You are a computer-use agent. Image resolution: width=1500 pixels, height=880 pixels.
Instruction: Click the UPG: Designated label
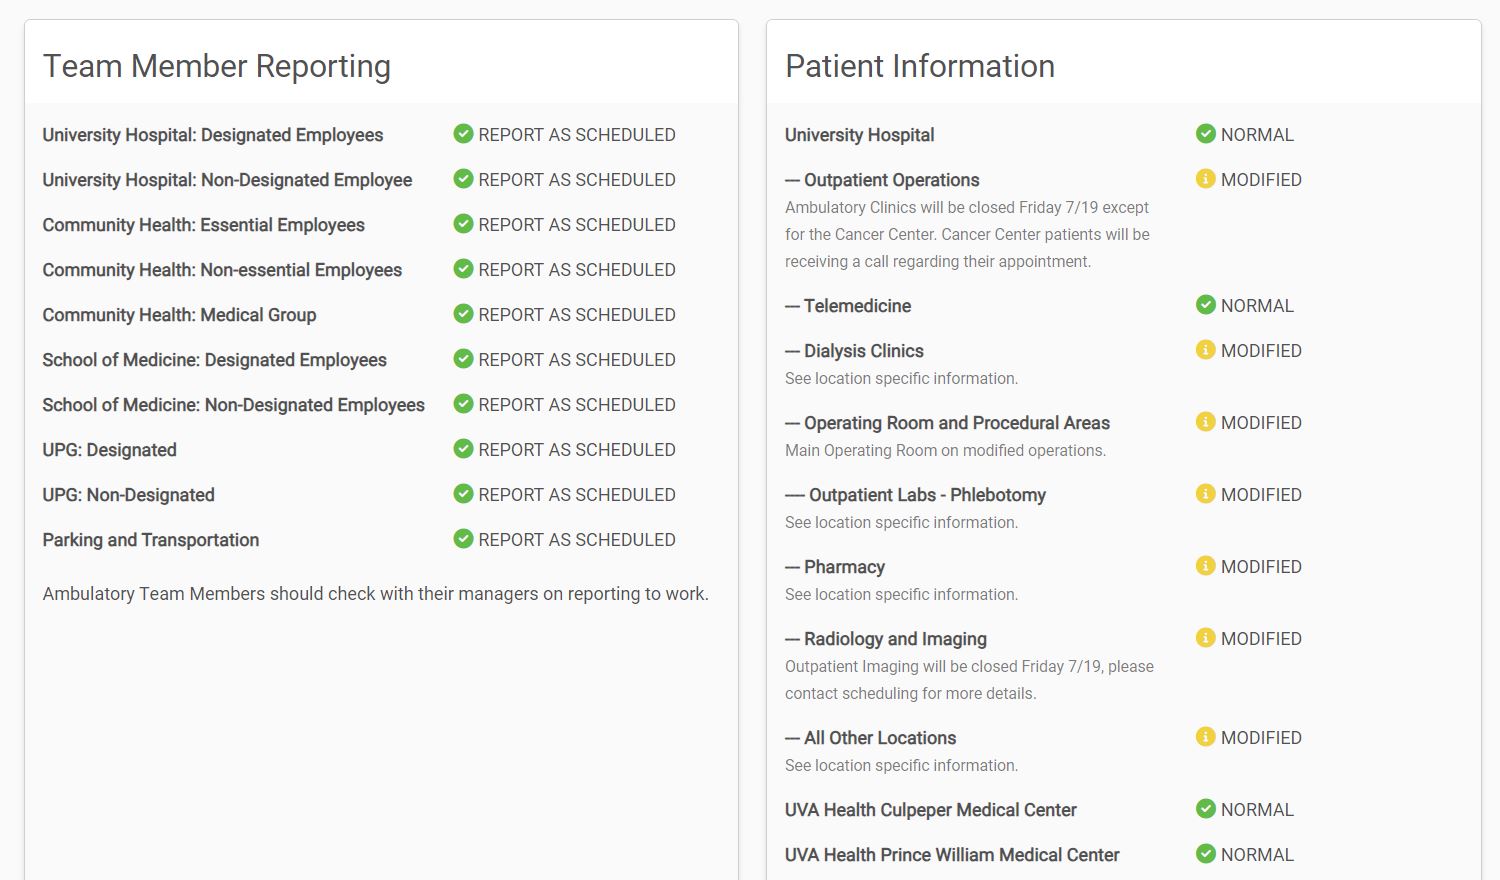click(109, 450)
